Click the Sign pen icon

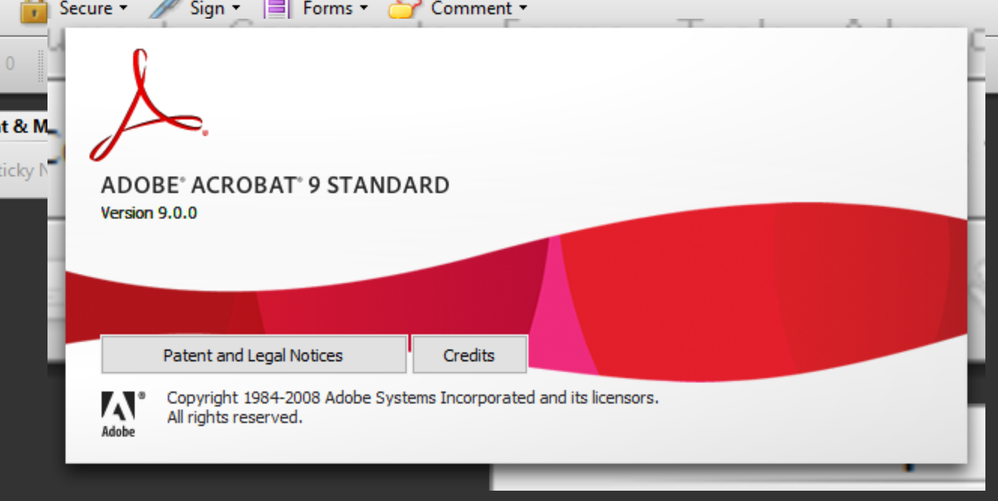coord(164,8)
